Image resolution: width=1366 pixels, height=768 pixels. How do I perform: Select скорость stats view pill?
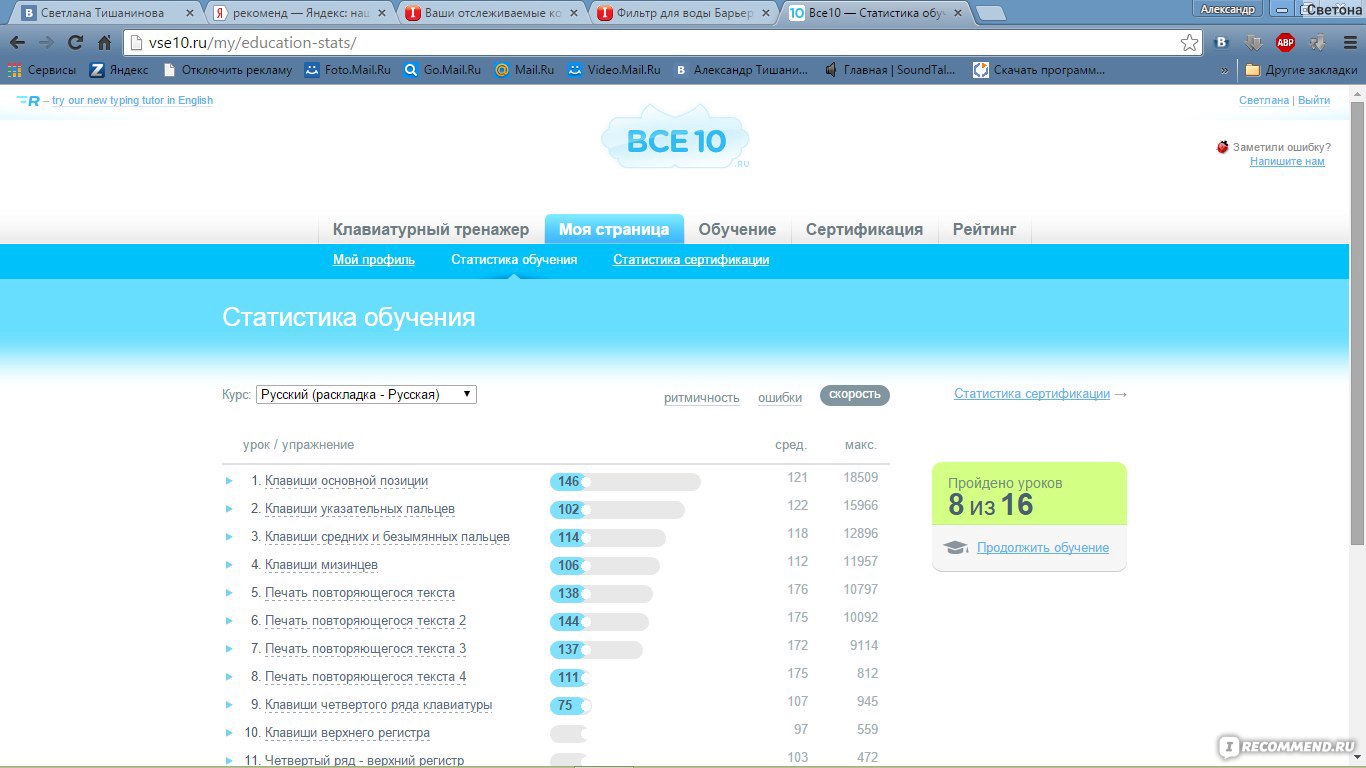pos(855,395)
